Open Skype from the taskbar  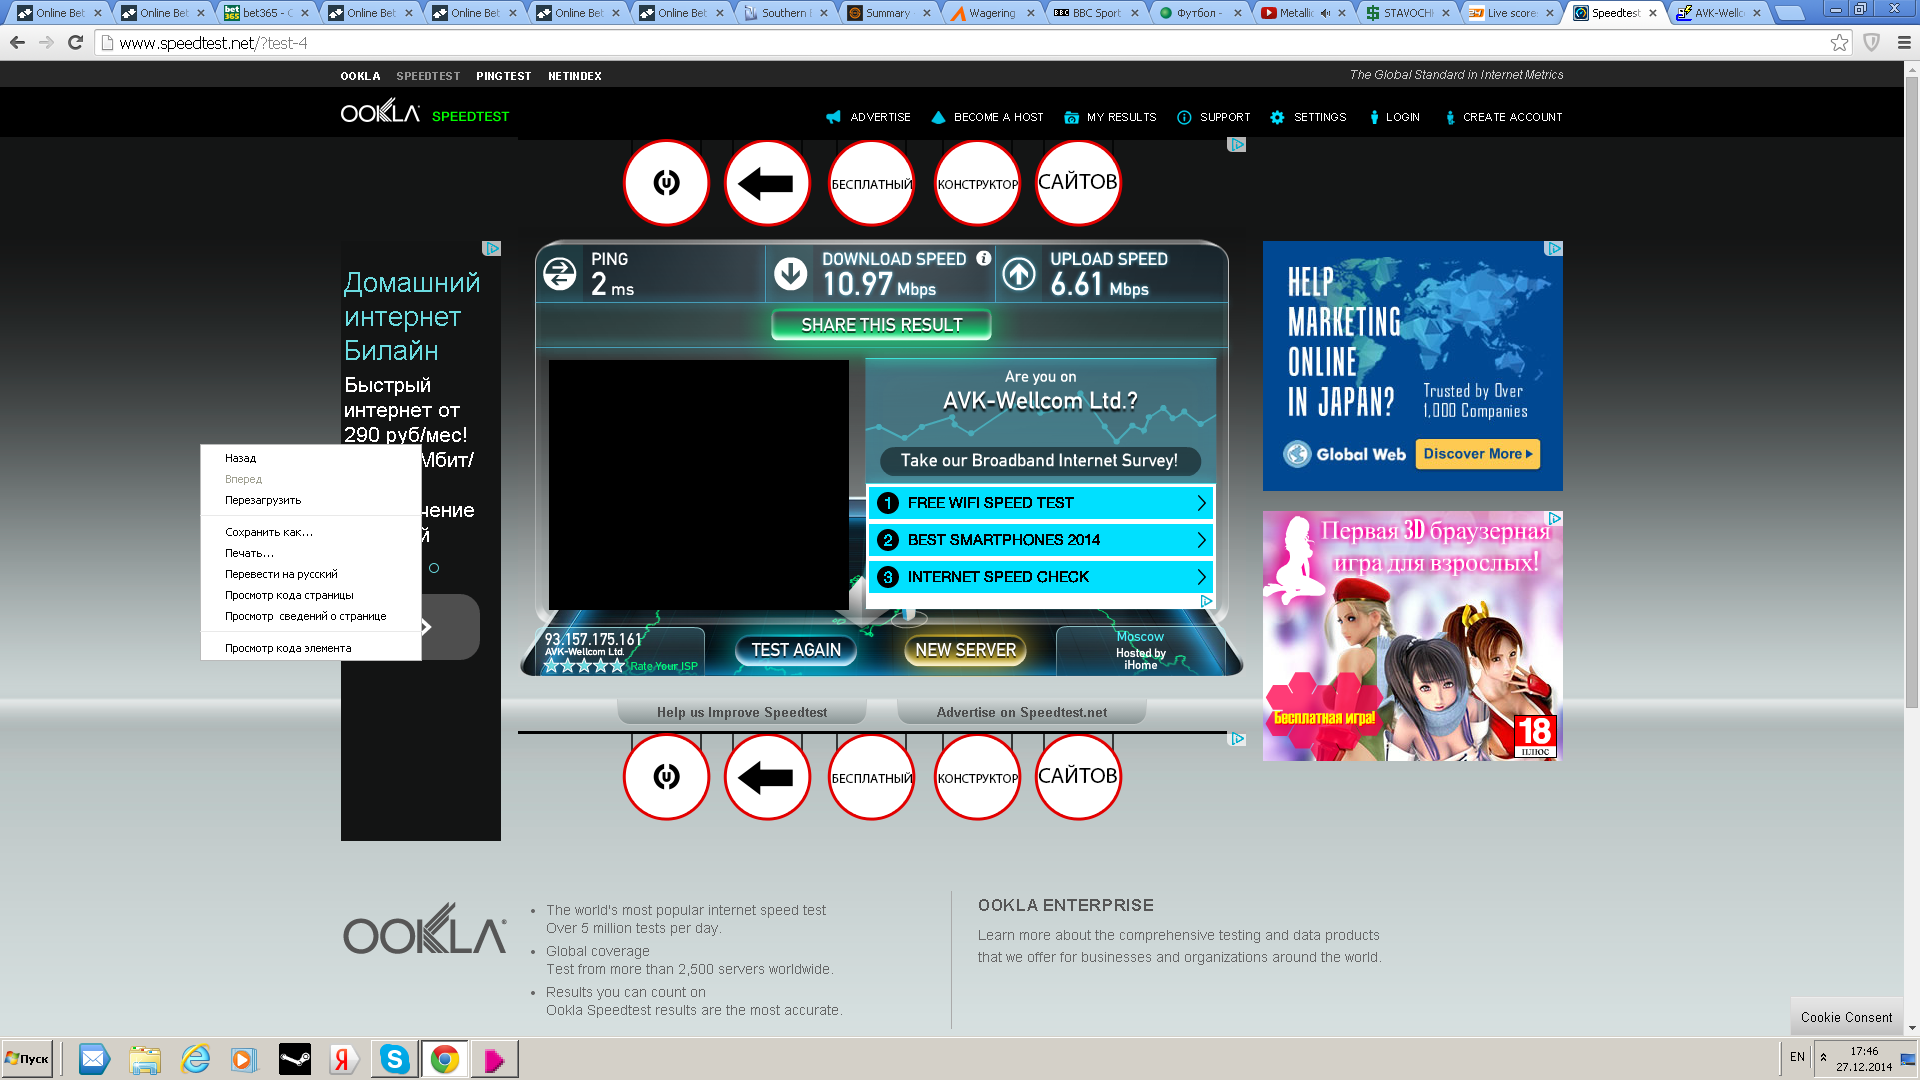[394, 1059]
